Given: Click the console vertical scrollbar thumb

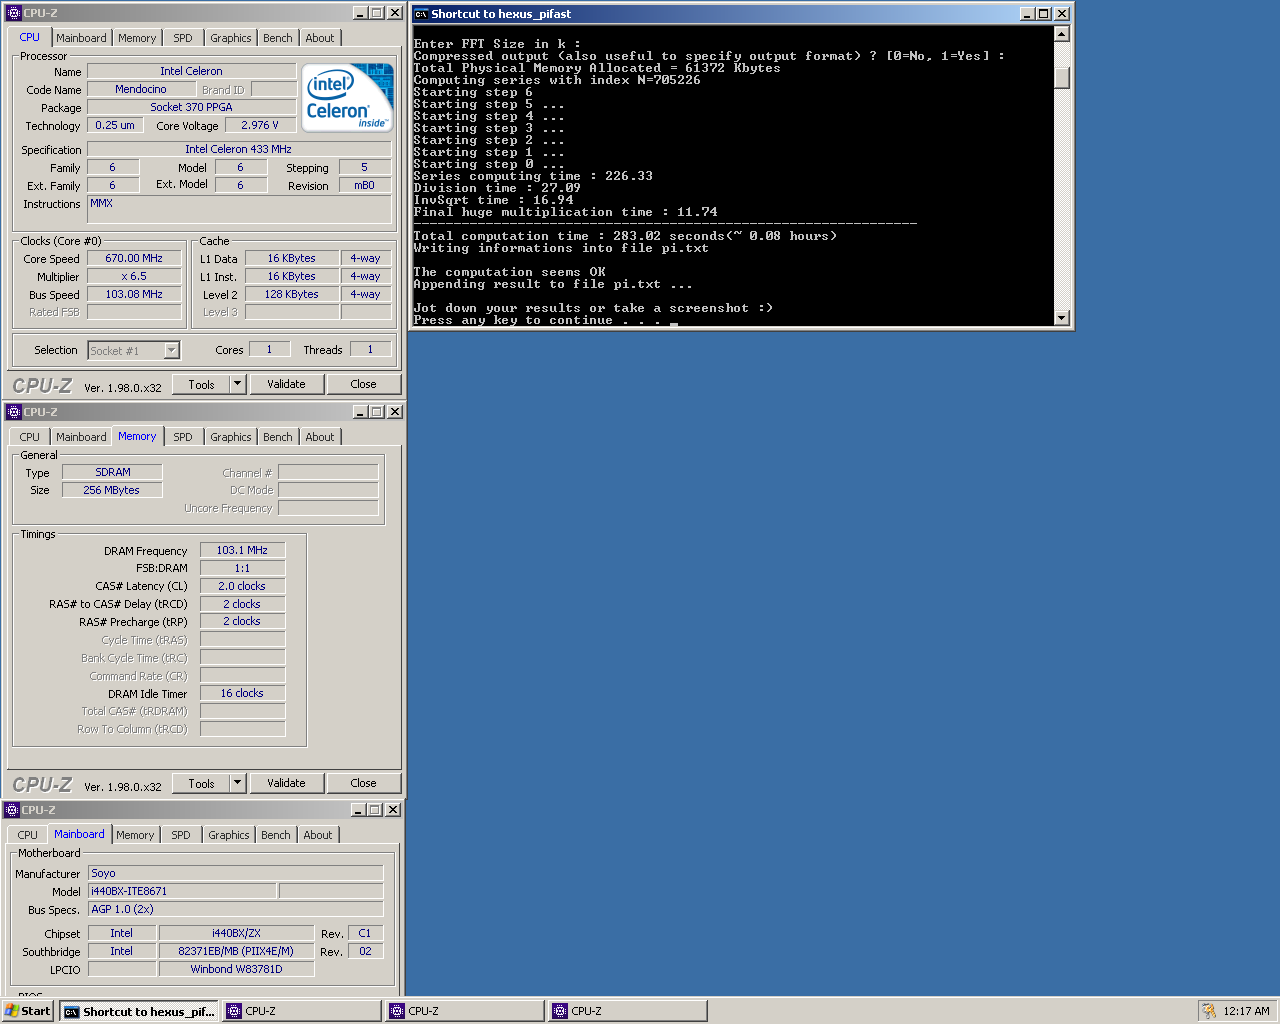Looking at the screenshot, I should click(x=1062, y=78).
